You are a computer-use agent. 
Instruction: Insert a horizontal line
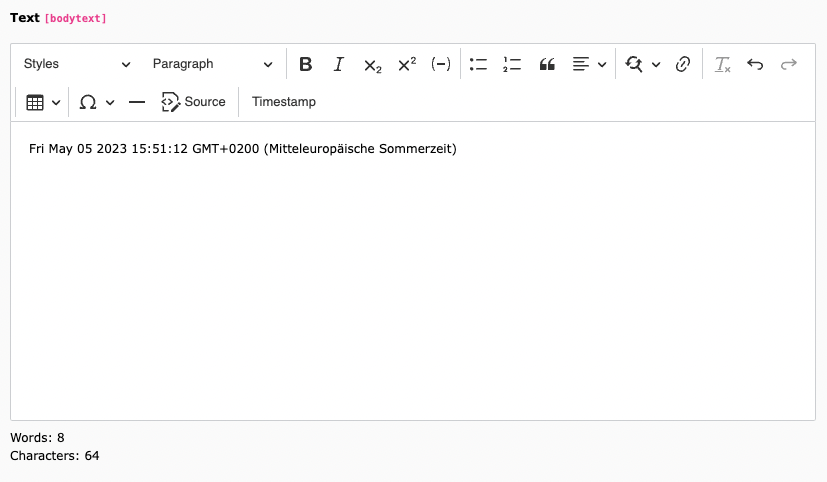tap(137, 102)
